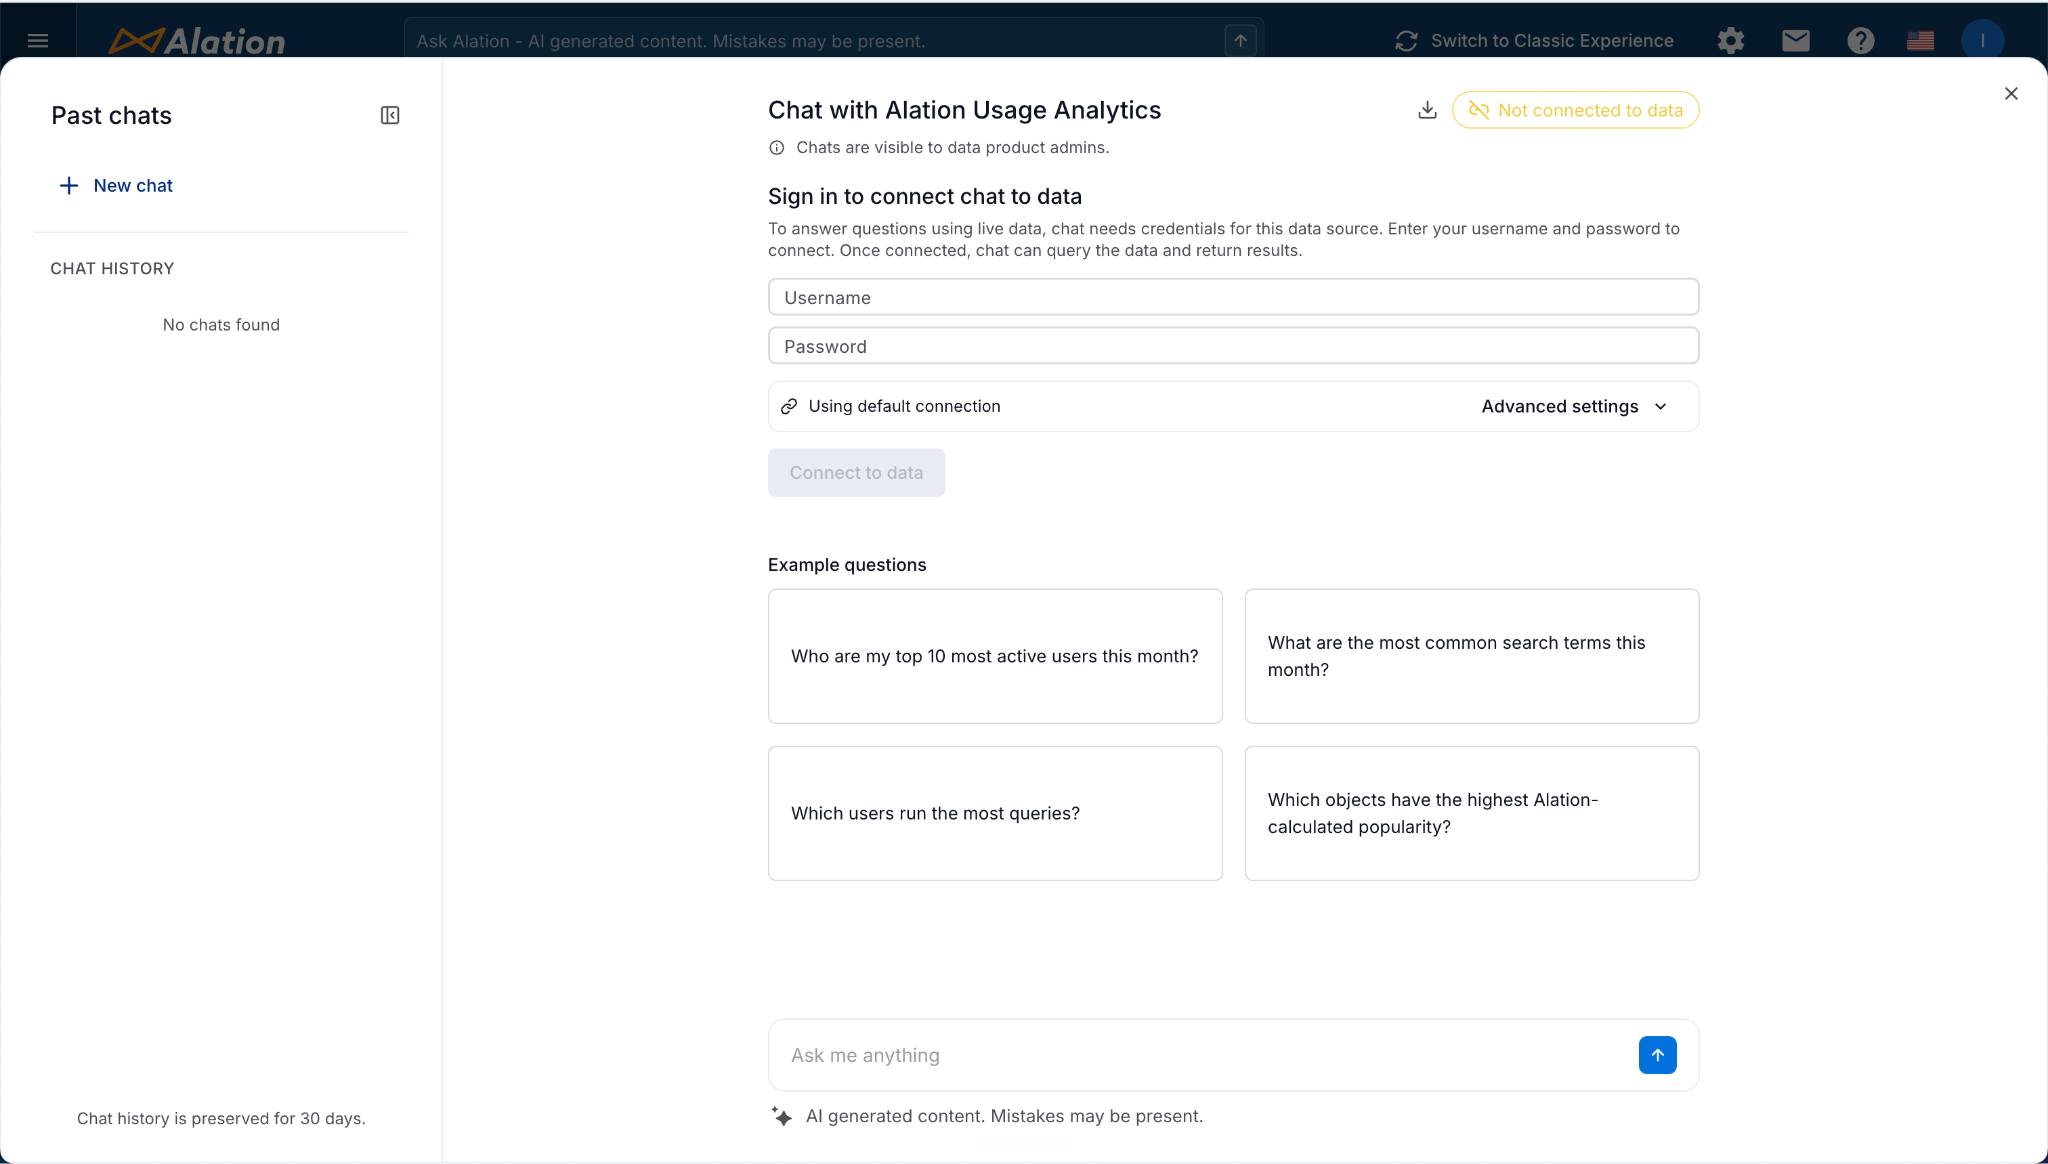Screen dimensions: 2048x1164
Task: Click the link icon beside default connection
Action: (789, 406)
